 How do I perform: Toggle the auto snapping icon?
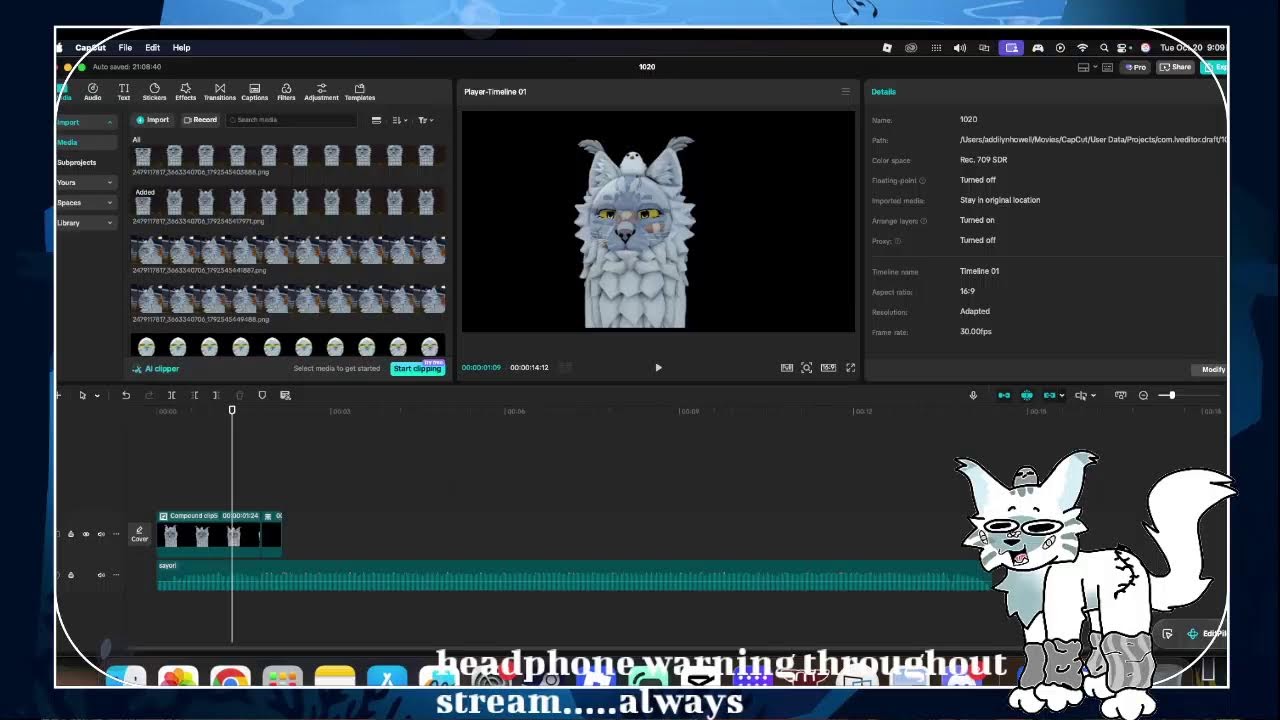[x=1027, y=395]
